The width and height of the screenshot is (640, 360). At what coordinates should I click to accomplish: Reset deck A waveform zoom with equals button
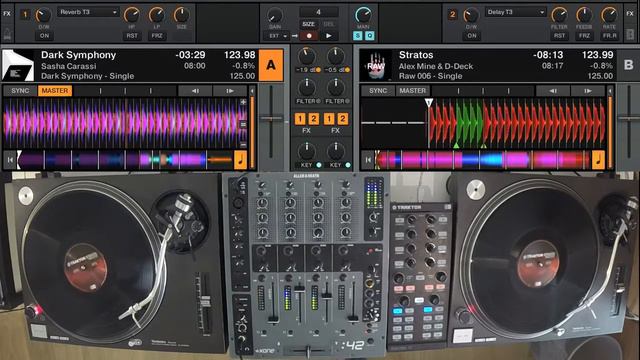point(243,124)
